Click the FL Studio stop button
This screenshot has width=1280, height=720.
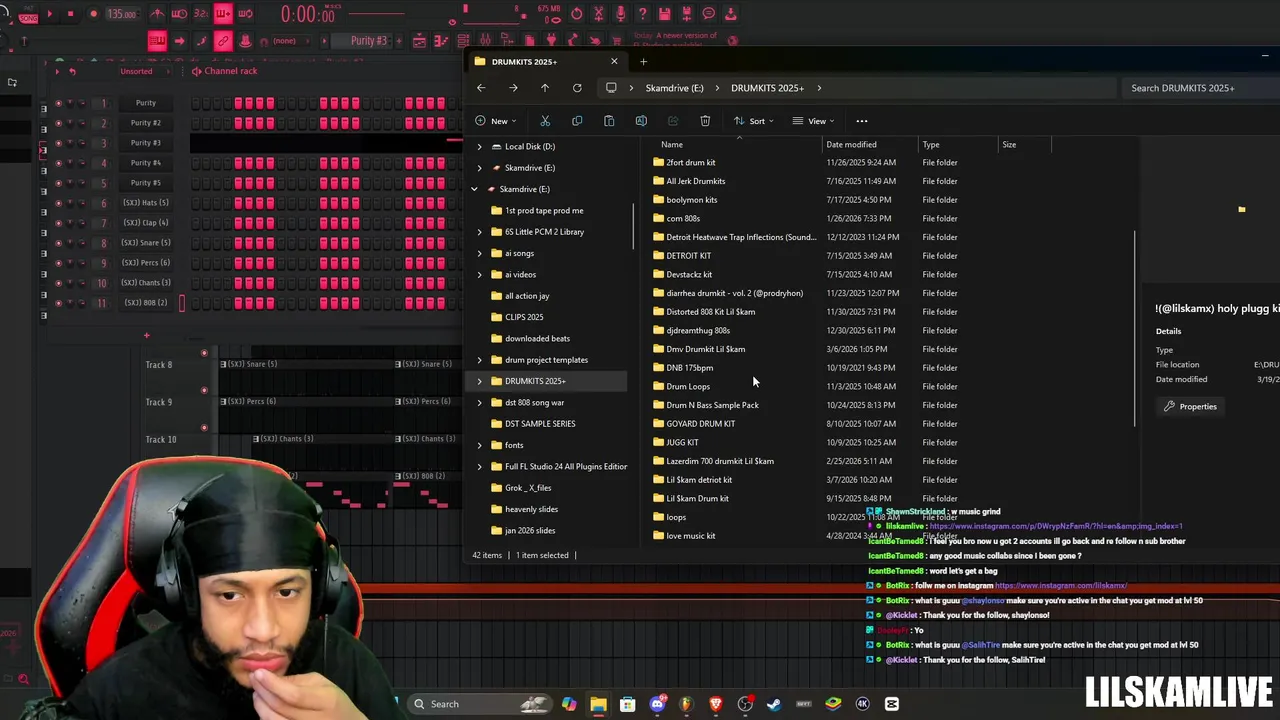[x=72, y=14]
